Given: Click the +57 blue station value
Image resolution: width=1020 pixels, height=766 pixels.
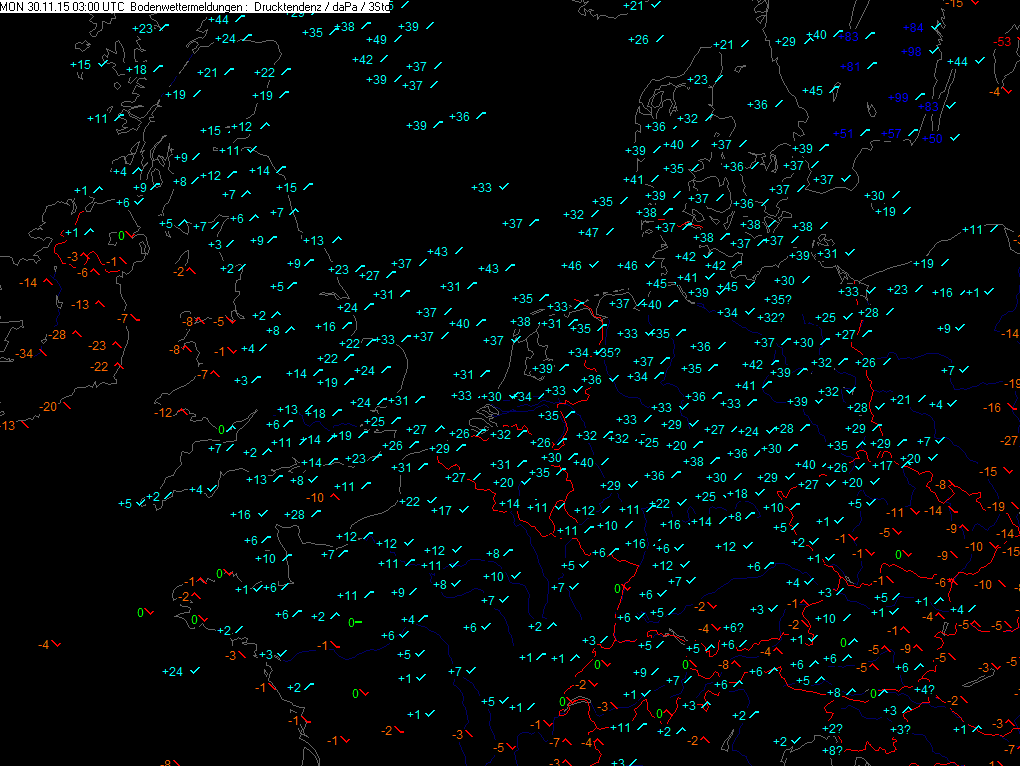Looking at the screenshot, I should [891, 134].
